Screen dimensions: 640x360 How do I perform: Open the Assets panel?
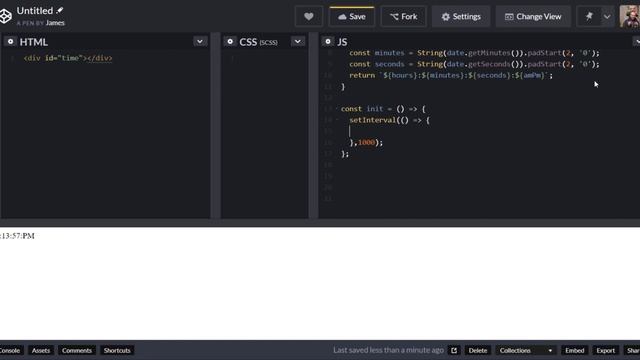click(41, 350)
